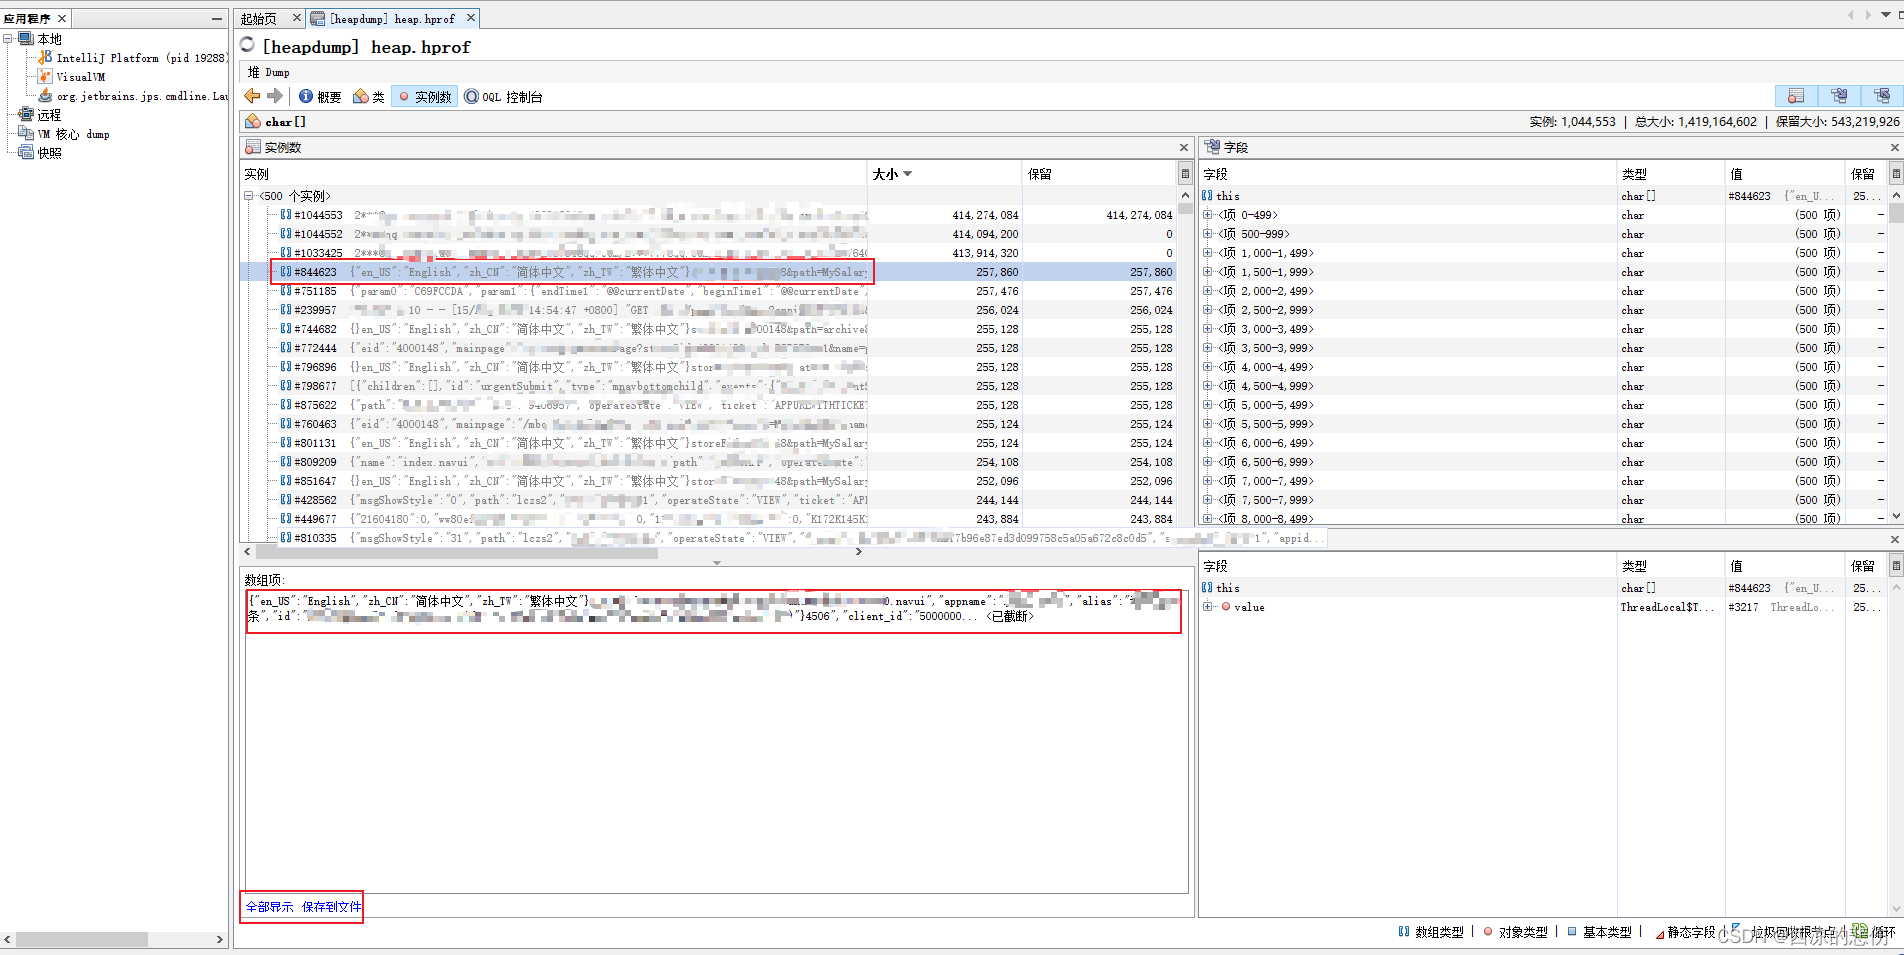This screenshot has width=1904, height=955.
Task: Expand the value field of ThreadLocal in lower panel
Action: 1208,607
